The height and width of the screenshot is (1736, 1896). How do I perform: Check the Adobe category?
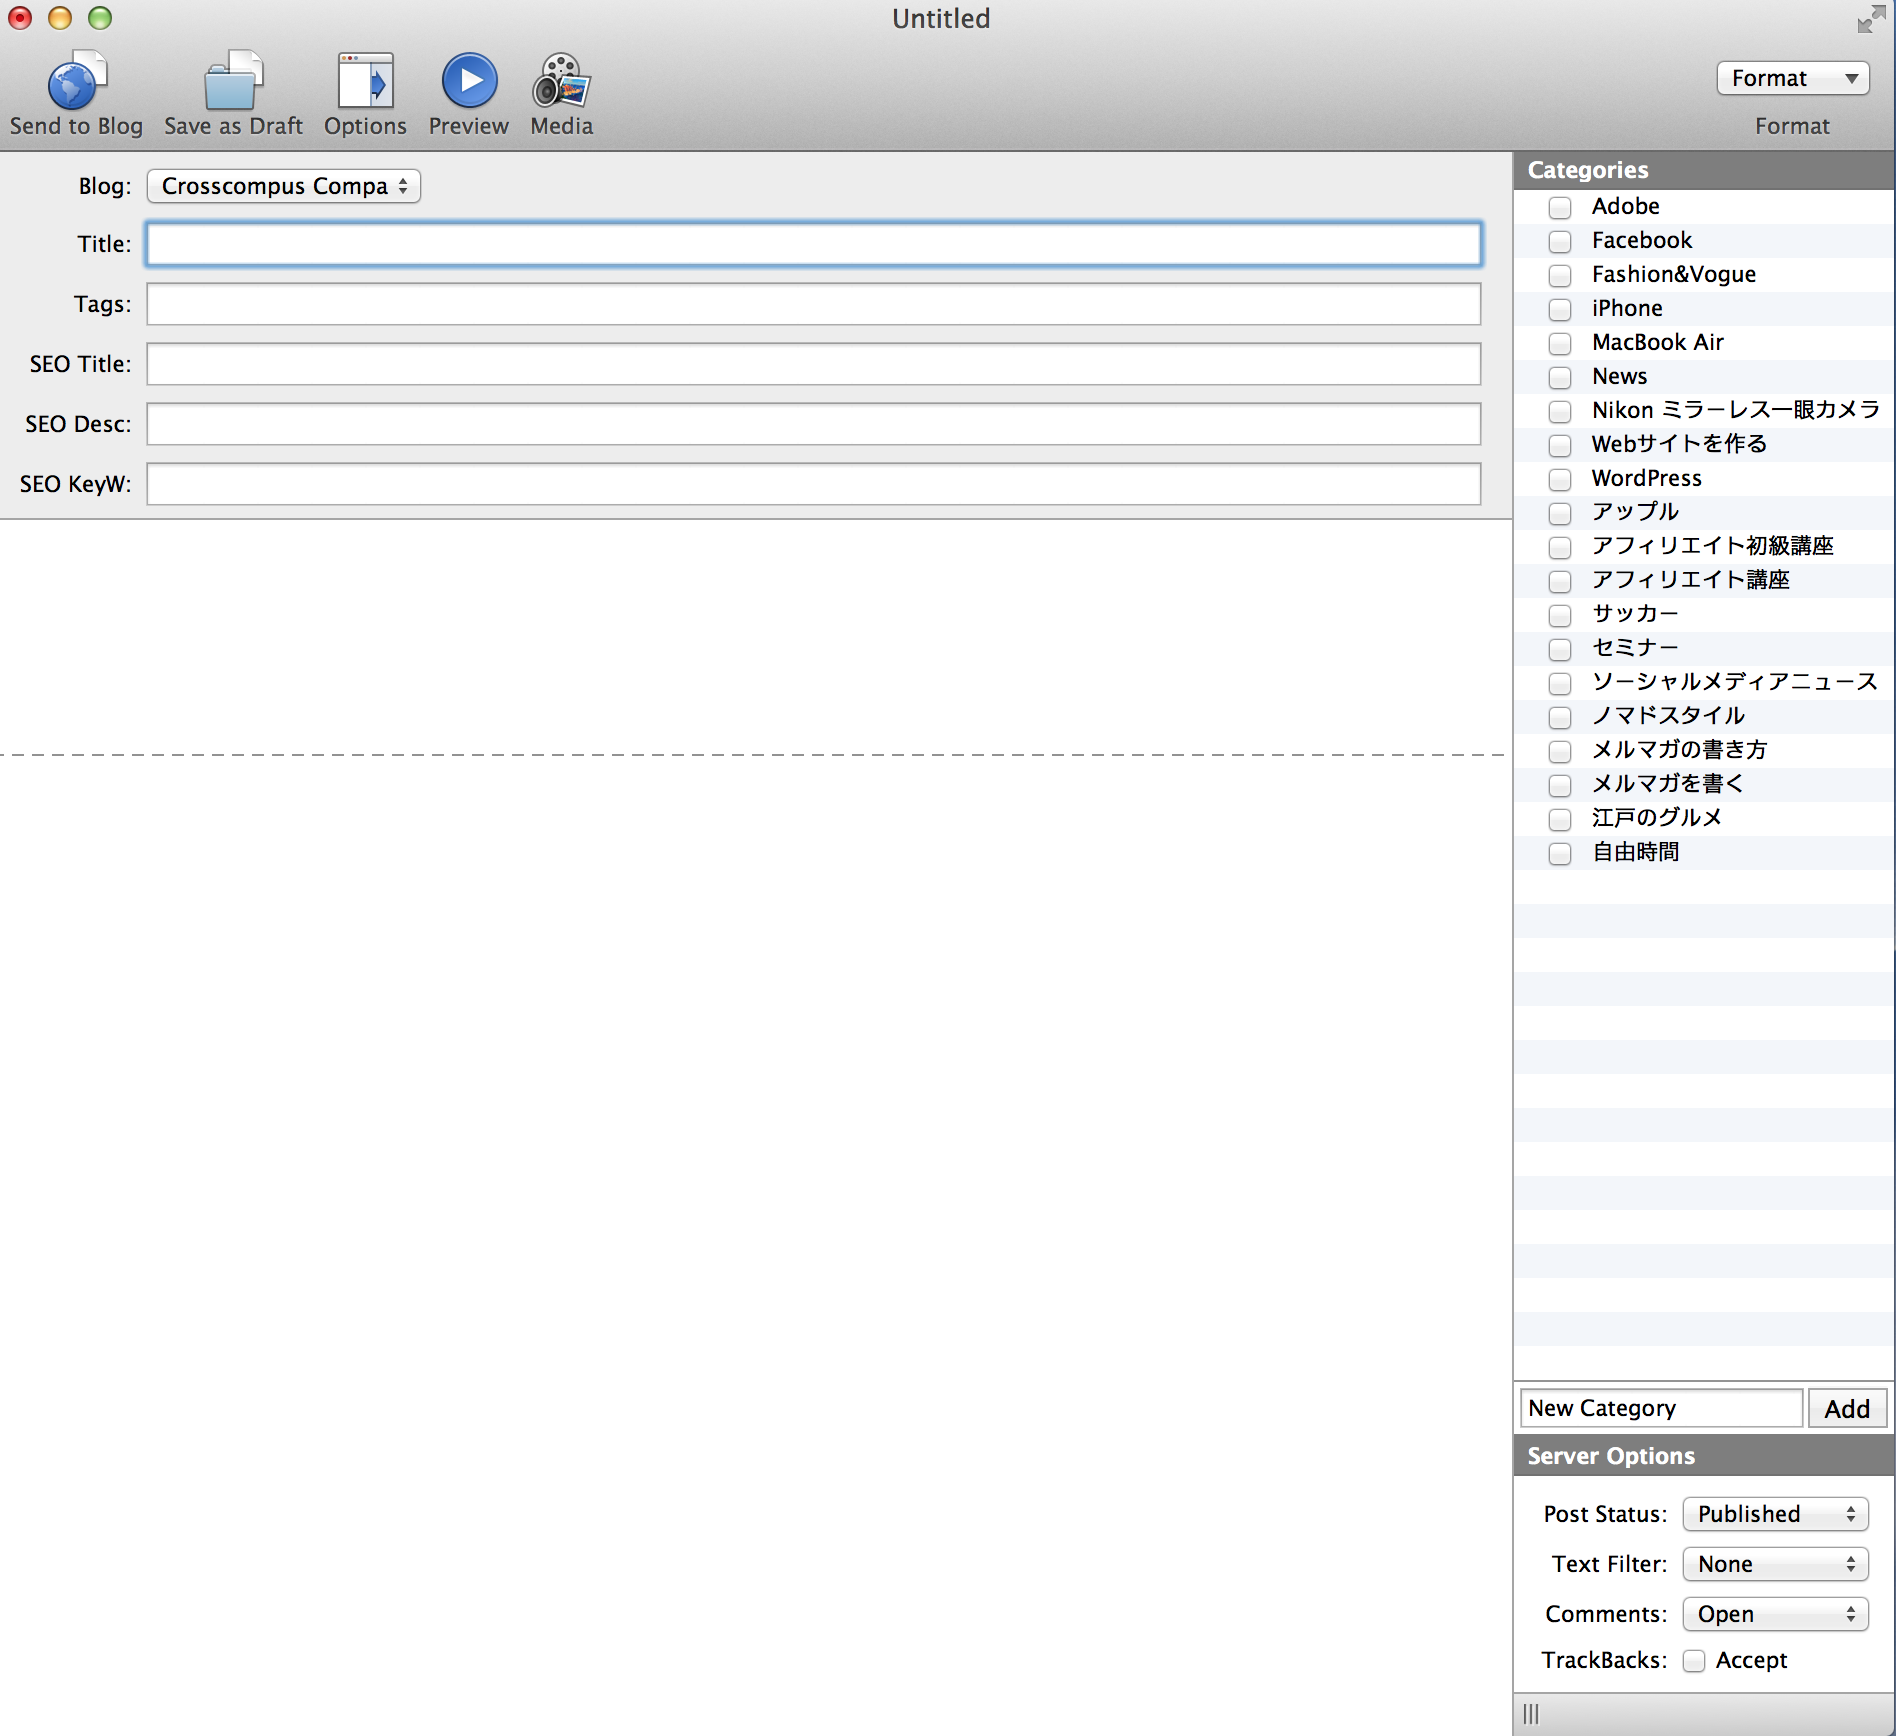tap(1560, 207)
